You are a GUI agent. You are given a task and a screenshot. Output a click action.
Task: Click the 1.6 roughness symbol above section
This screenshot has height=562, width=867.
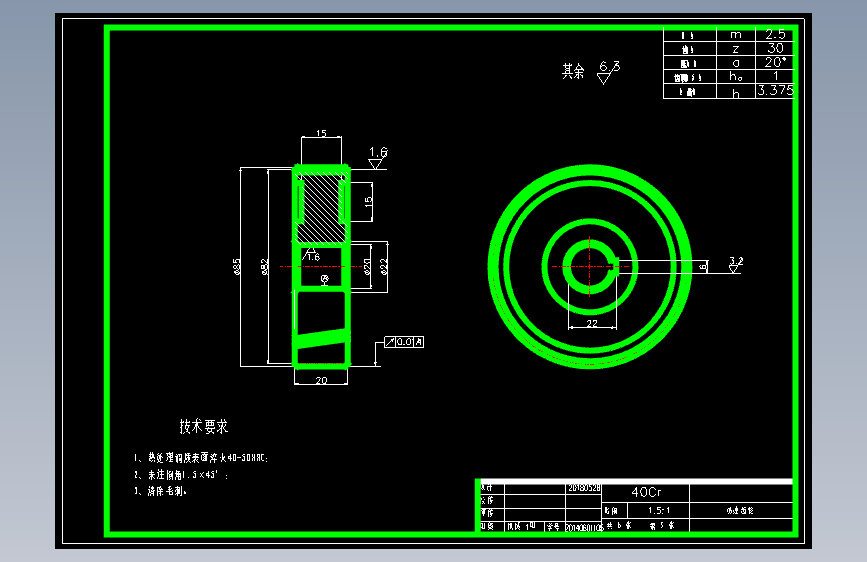(x=378, y=158)
